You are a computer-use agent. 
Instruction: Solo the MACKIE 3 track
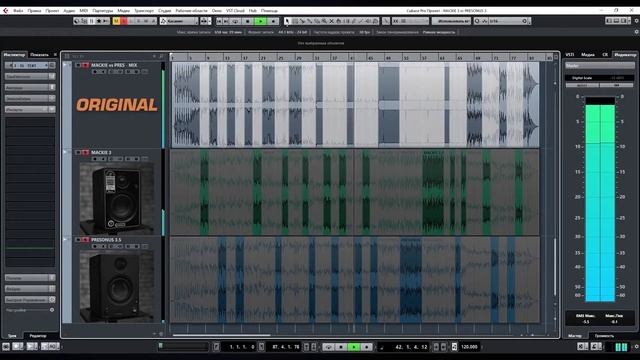85,153
